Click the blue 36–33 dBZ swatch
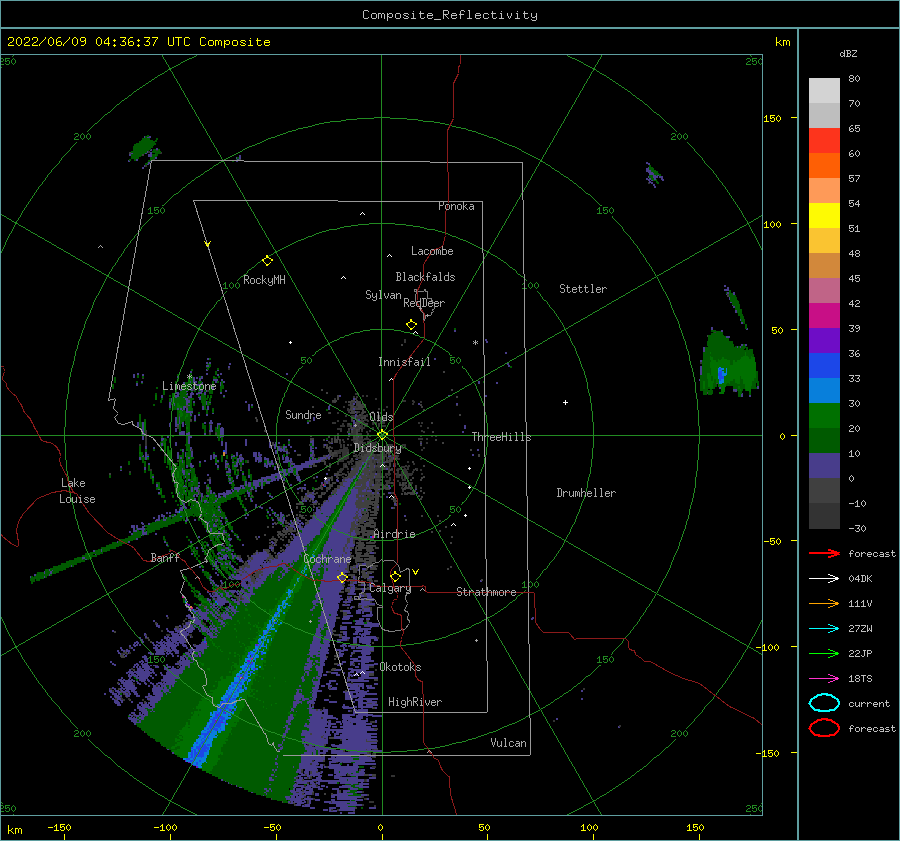Screen dimensions: 900x841 click(824, 366)
